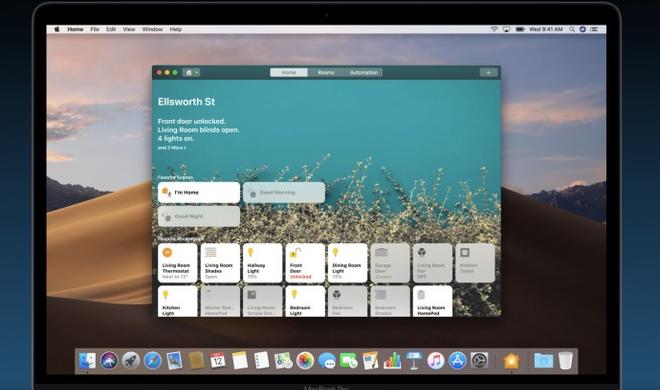660x390 pixels.
Task: Switch to the Rooms tab
Action: 326,72
